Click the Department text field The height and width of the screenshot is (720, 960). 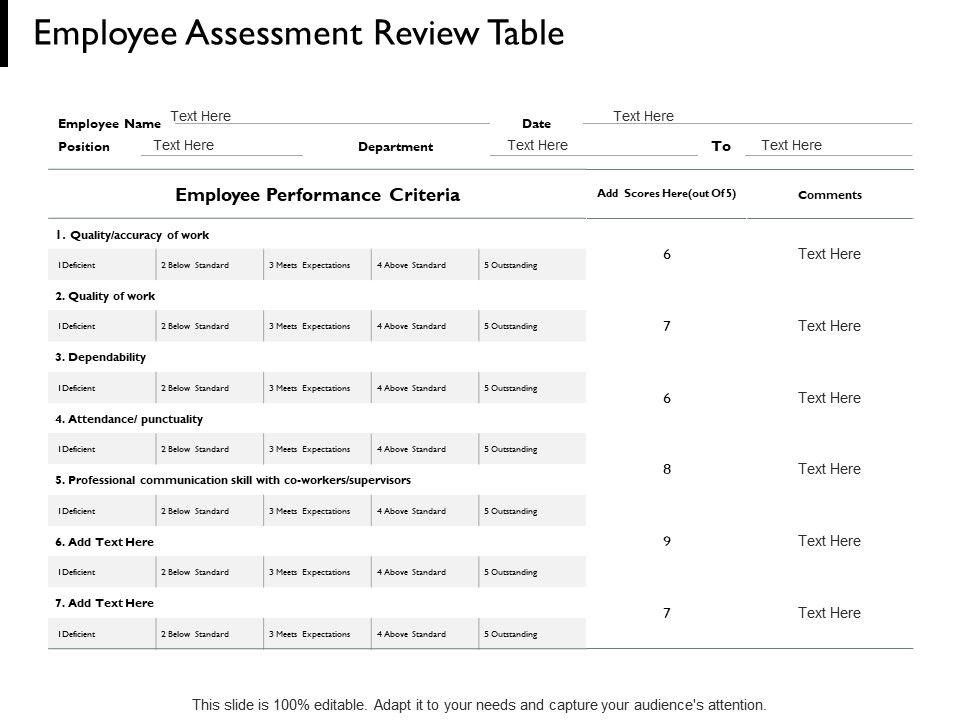538,146
